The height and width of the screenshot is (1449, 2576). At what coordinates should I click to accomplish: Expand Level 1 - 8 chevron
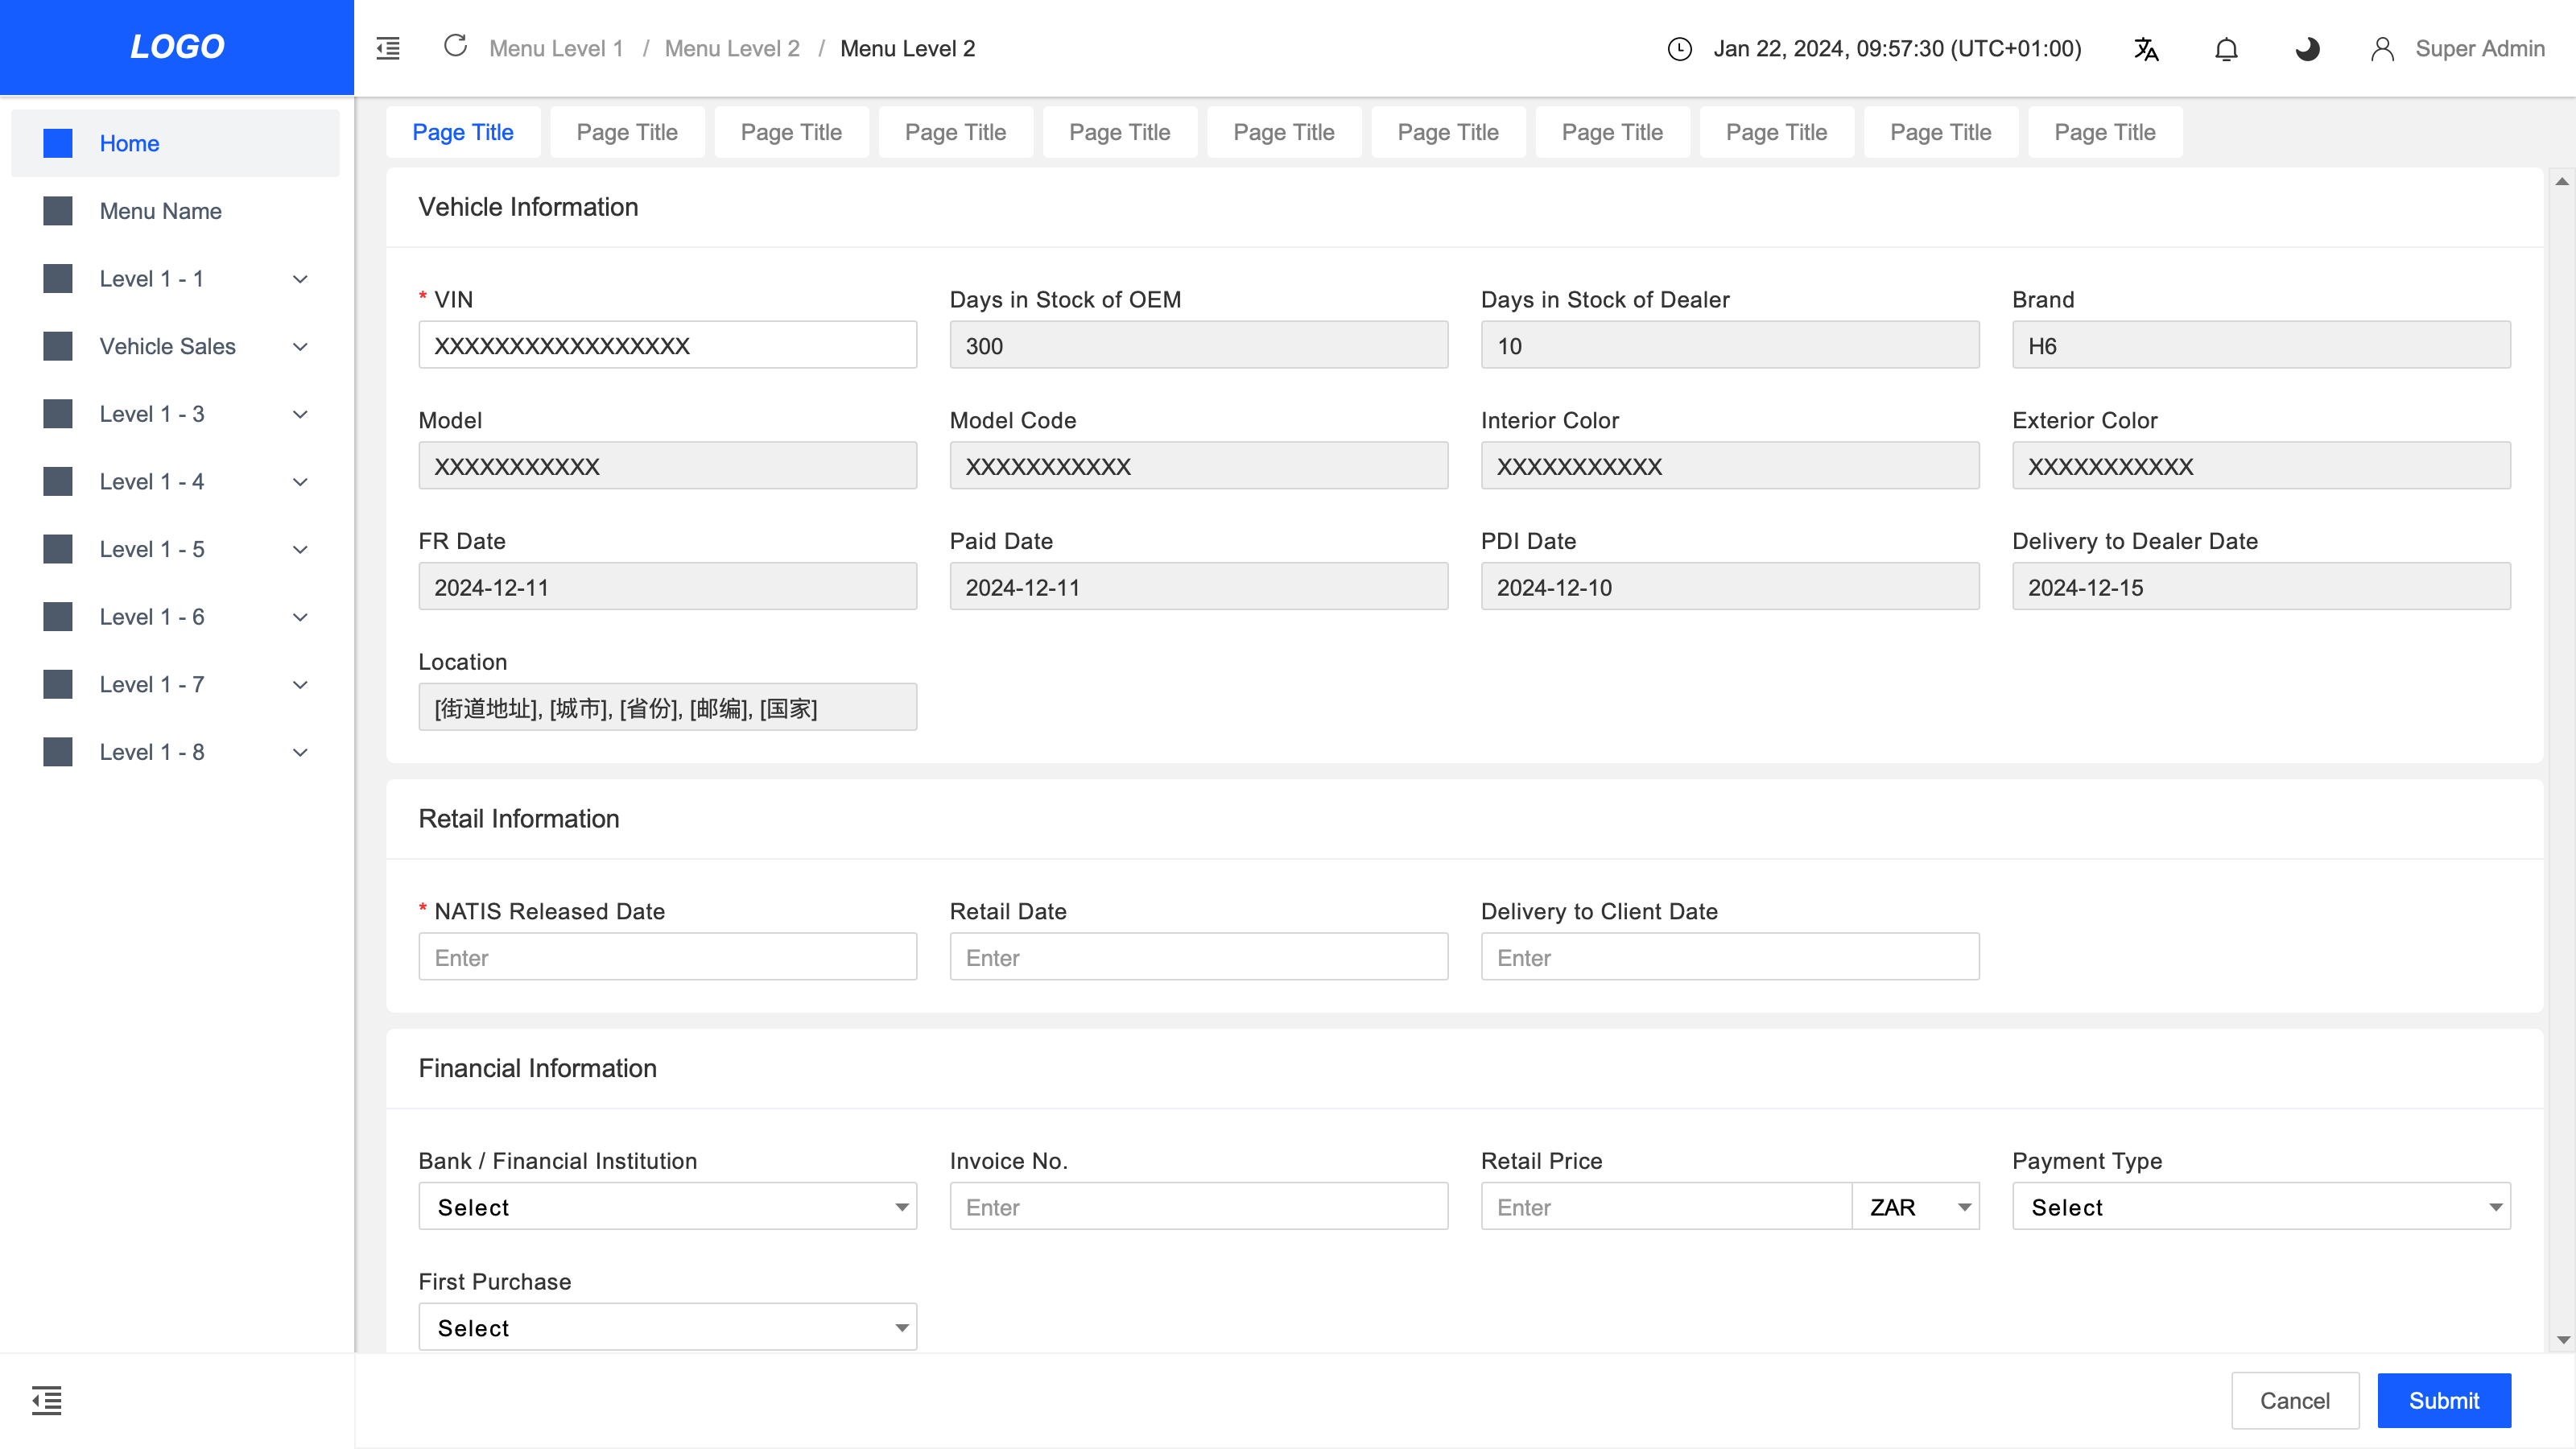[x=300, y=752]
